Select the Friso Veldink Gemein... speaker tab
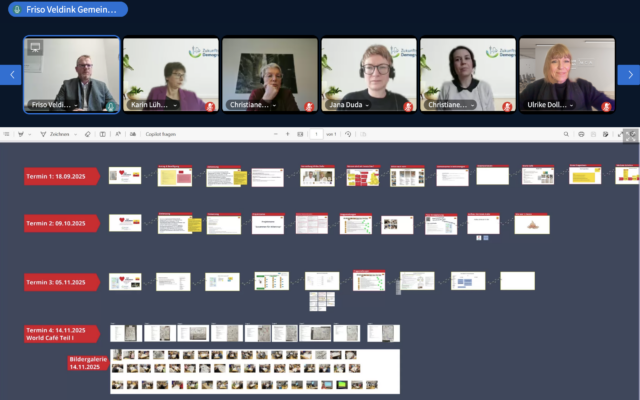640x400 pixels. click(x=64, y=9)
